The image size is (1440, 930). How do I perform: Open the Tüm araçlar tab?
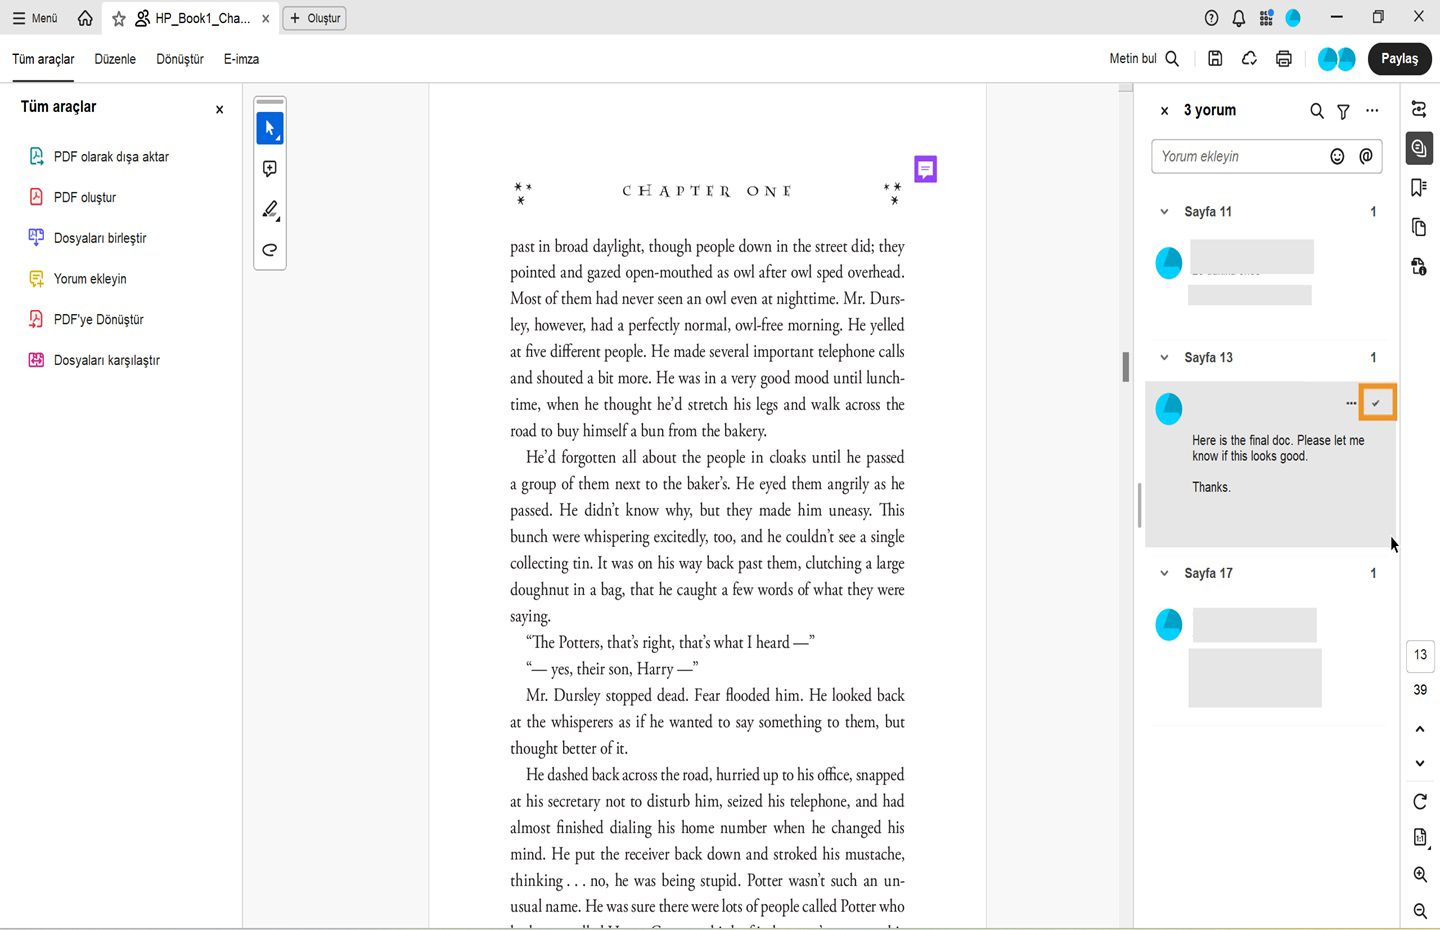tap(43, 59)
